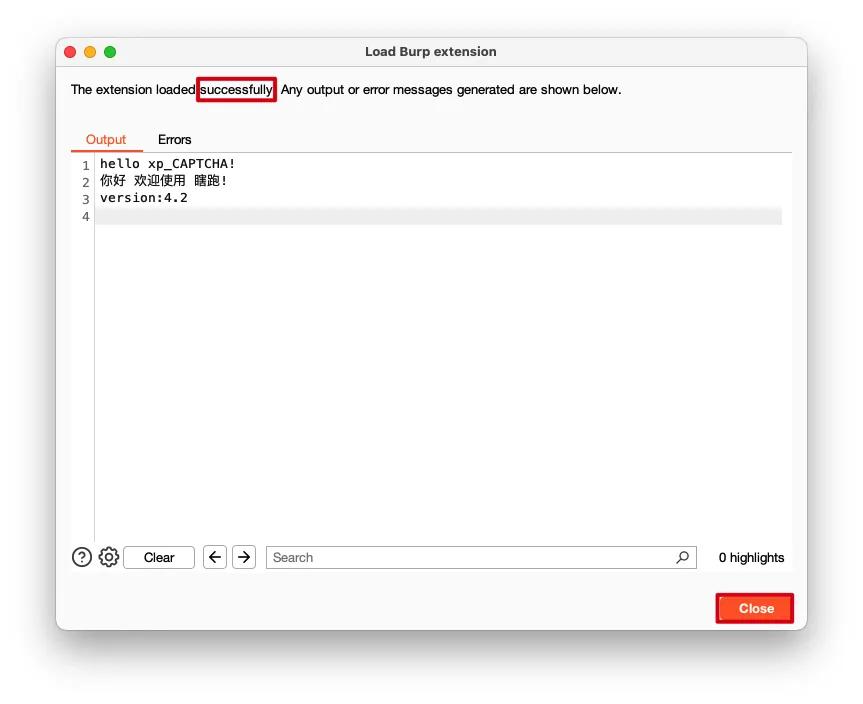This screenshot has width=863, height=704.
Task: Go to previous search match arrow
Action: (215, 557)
